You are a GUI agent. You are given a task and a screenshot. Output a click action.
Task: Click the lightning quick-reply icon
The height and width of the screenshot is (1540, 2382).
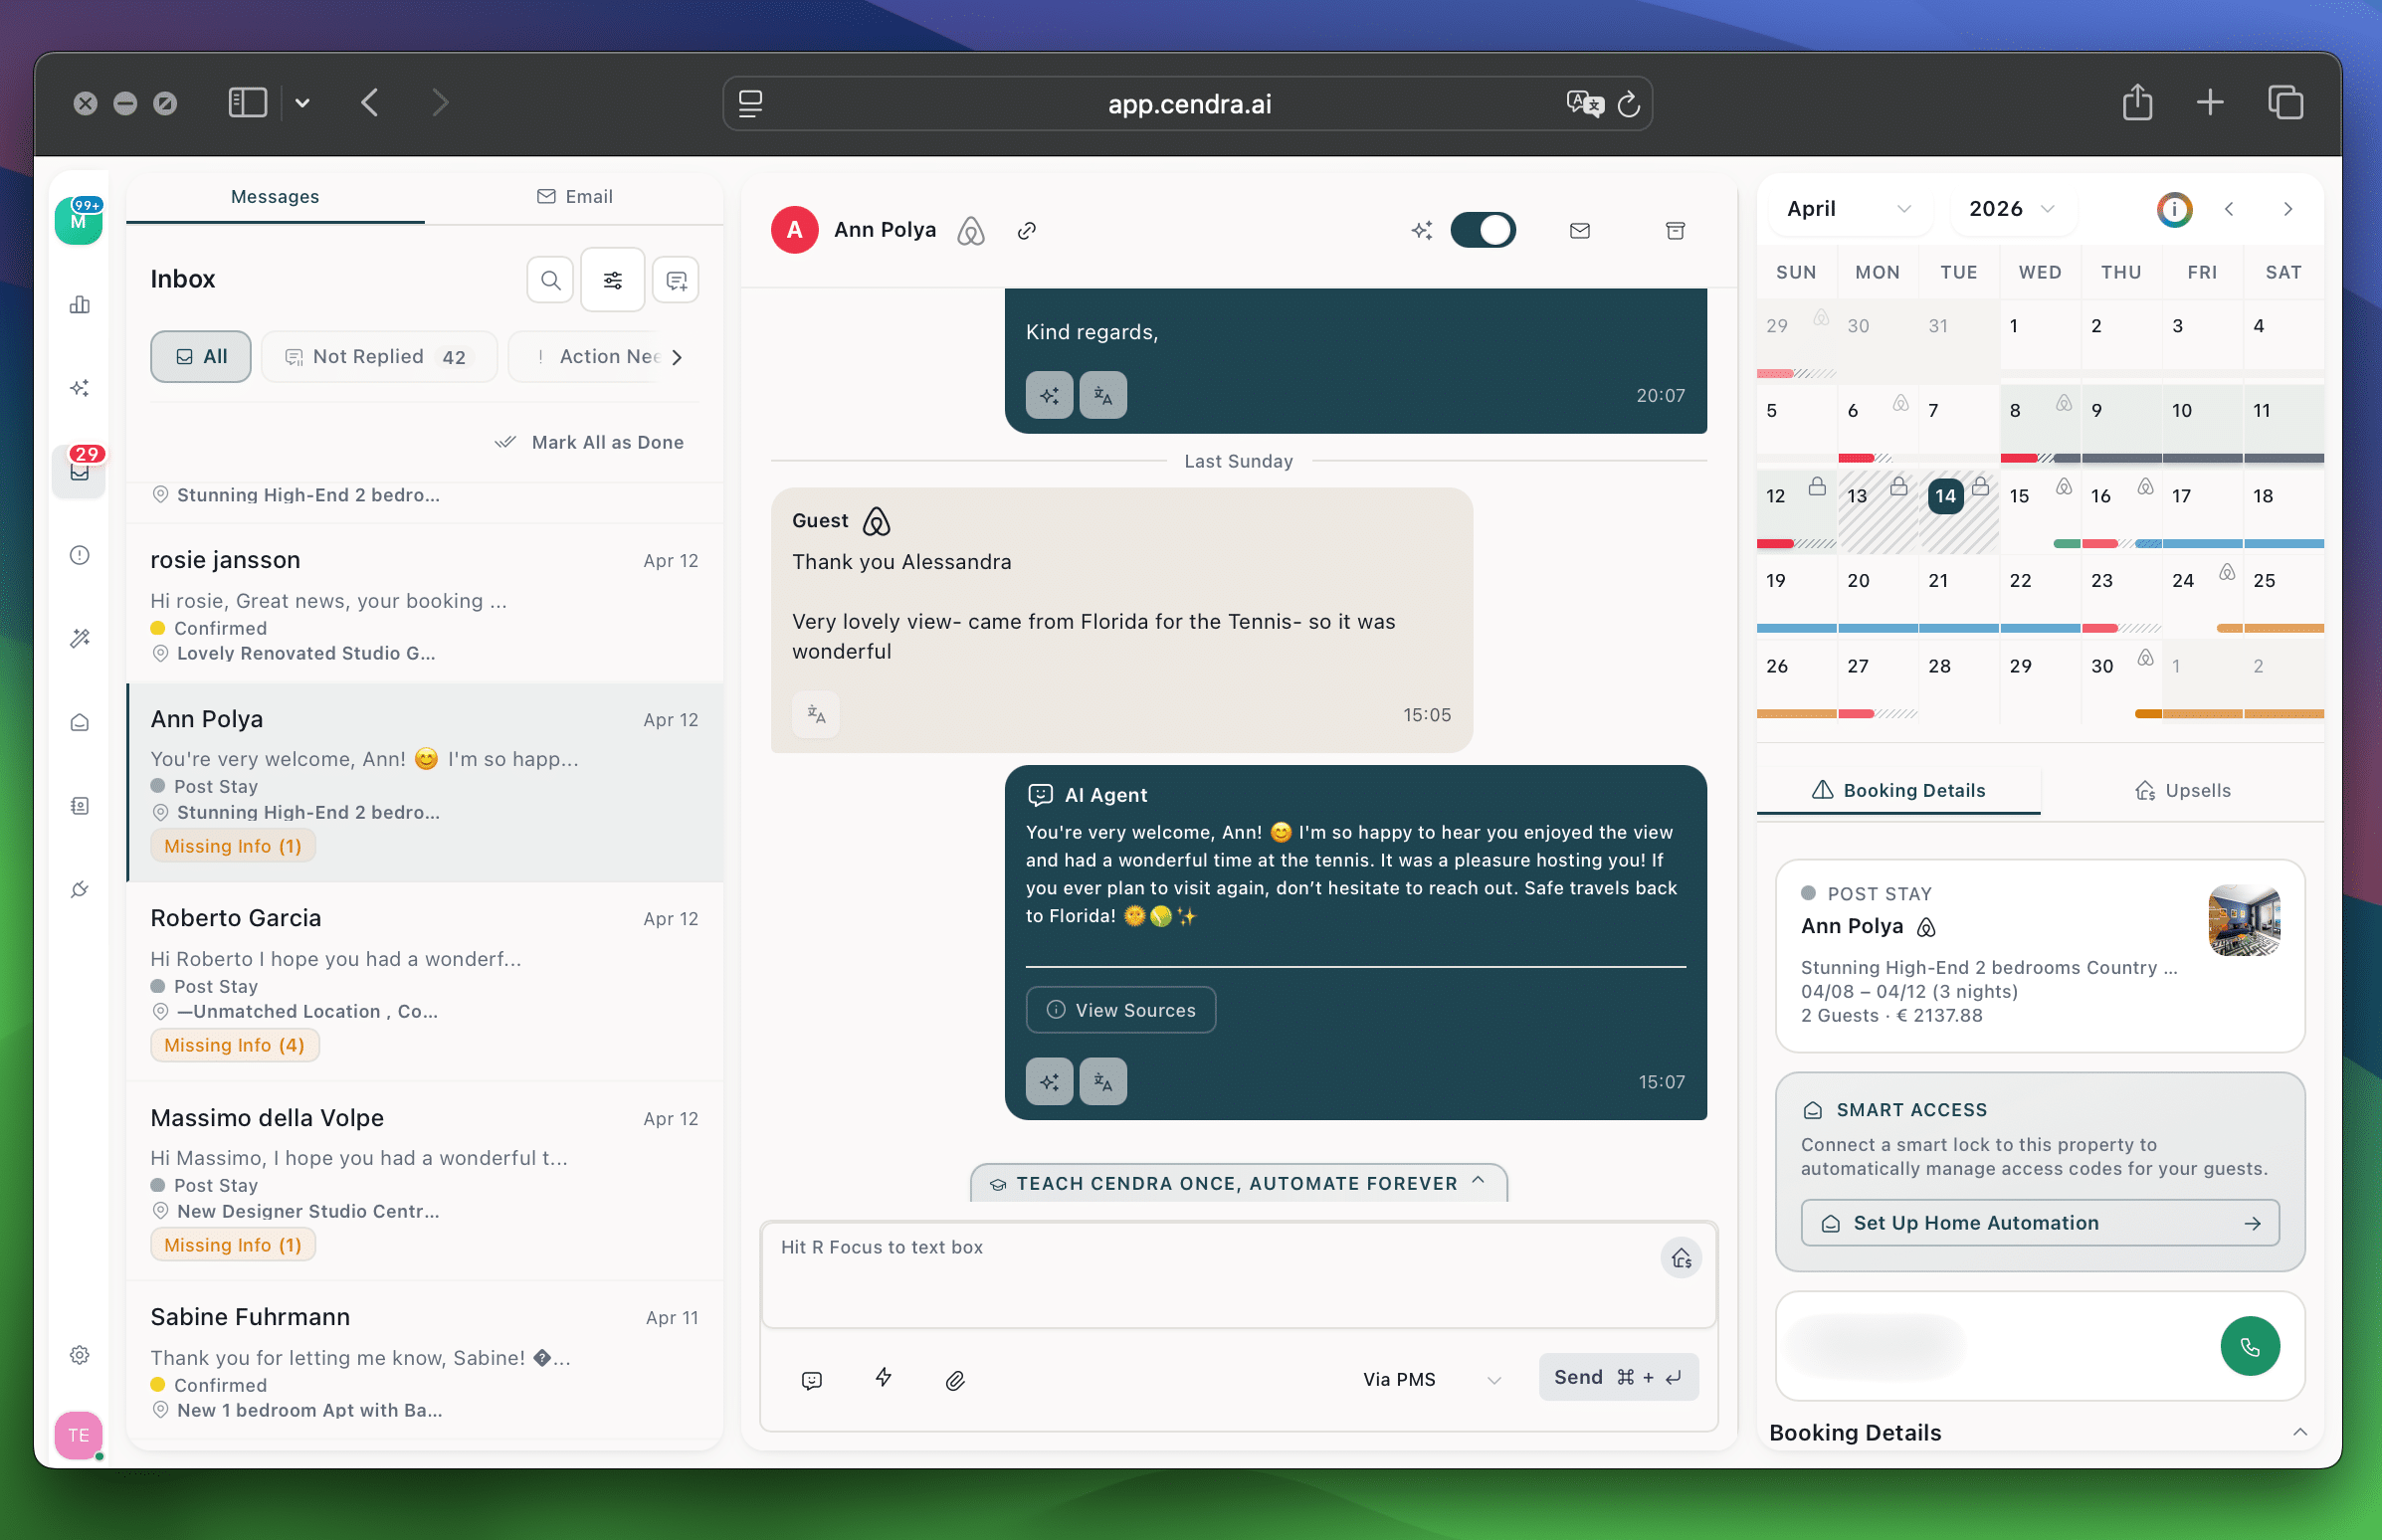(883, 1378)
